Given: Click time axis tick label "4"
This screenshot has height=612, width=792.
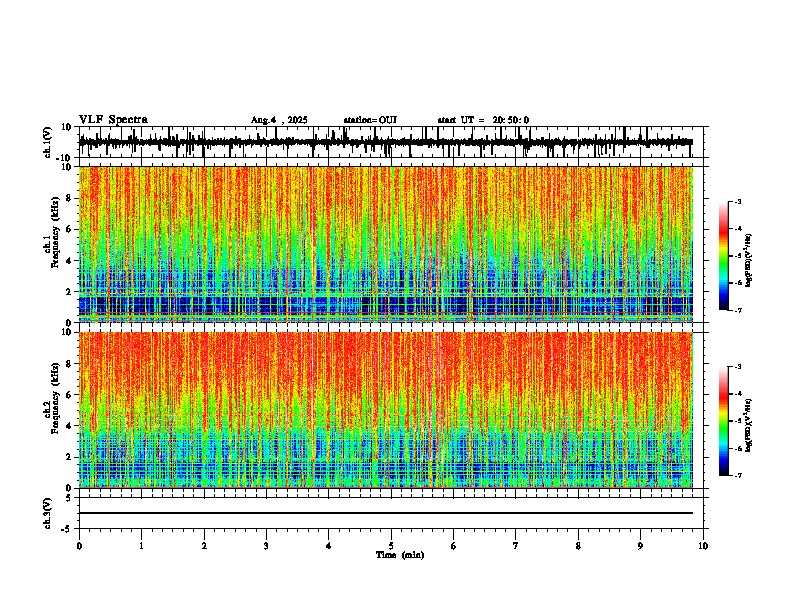Looking at the screenshot, I should click(329, 546).
